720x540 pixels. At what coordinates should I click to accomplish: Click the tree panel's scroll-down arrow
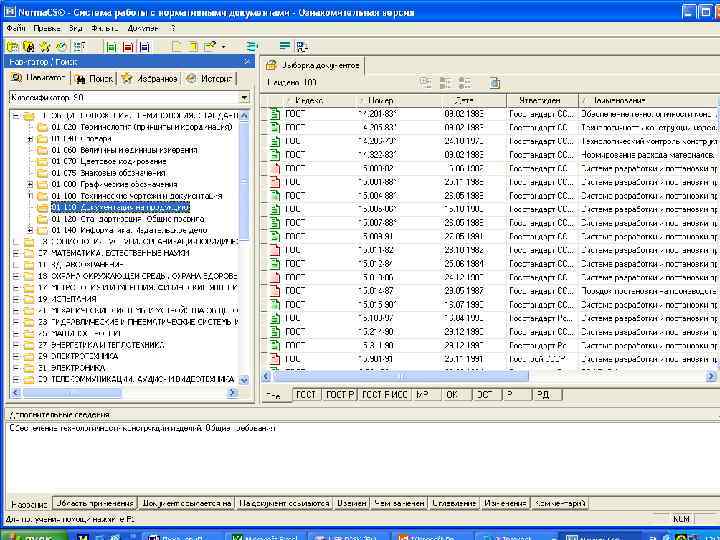pos(244,380)
